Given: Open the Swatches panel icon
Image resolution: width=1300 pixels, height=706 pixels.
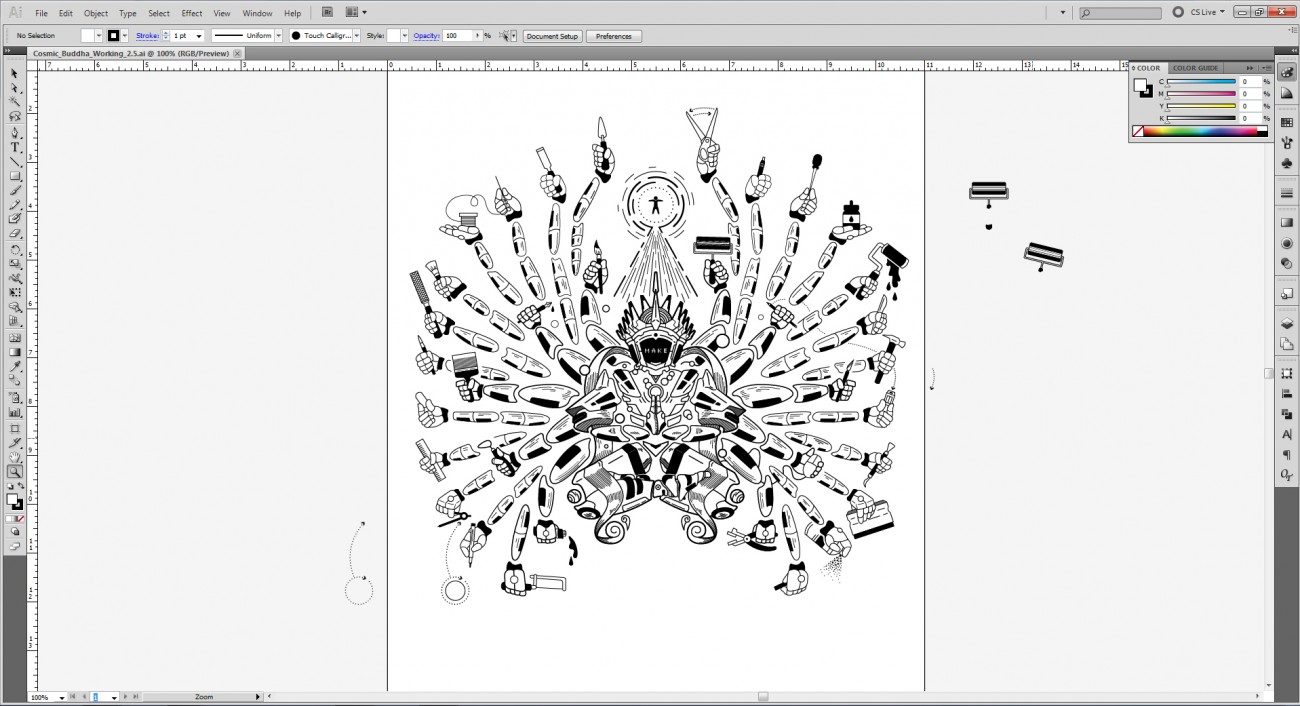Looking at the screenshot, I should coord(1287,123).
